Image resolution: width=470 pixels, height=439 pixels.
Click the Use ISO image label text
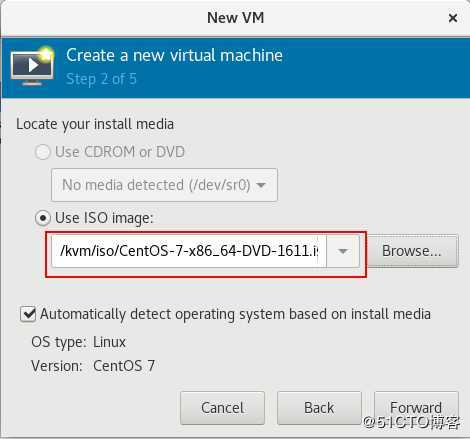104,218
